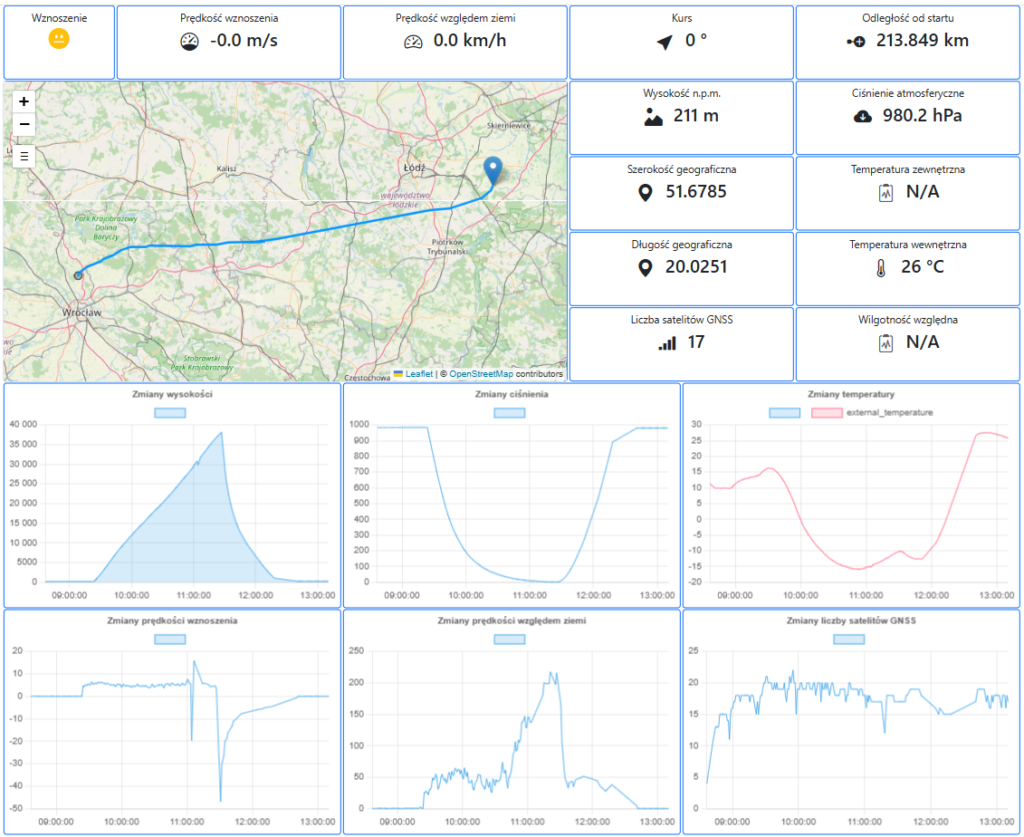Open the OpenStreetMap contributors link
Screen dimensions: 1024x837
(x=481, y=374)
